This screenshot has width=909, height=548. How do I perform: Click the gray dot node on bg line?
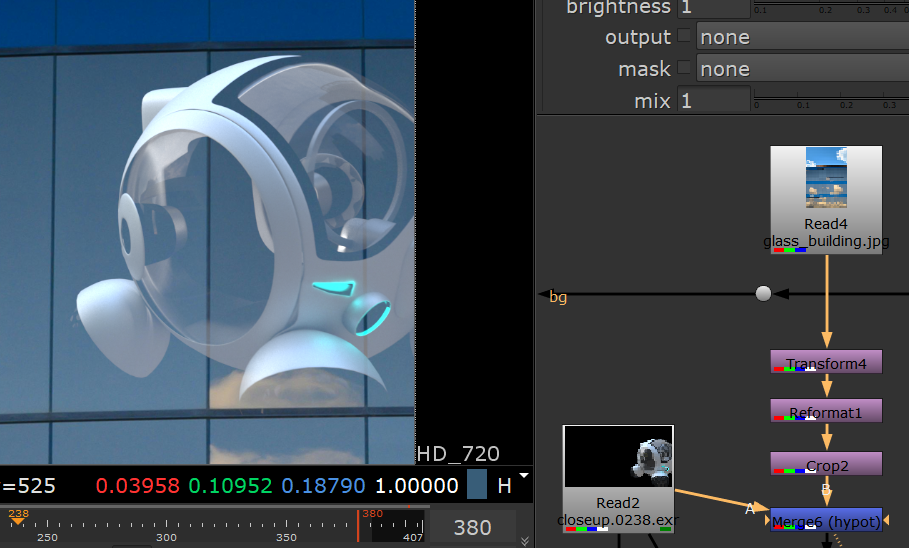pos(763,293)
